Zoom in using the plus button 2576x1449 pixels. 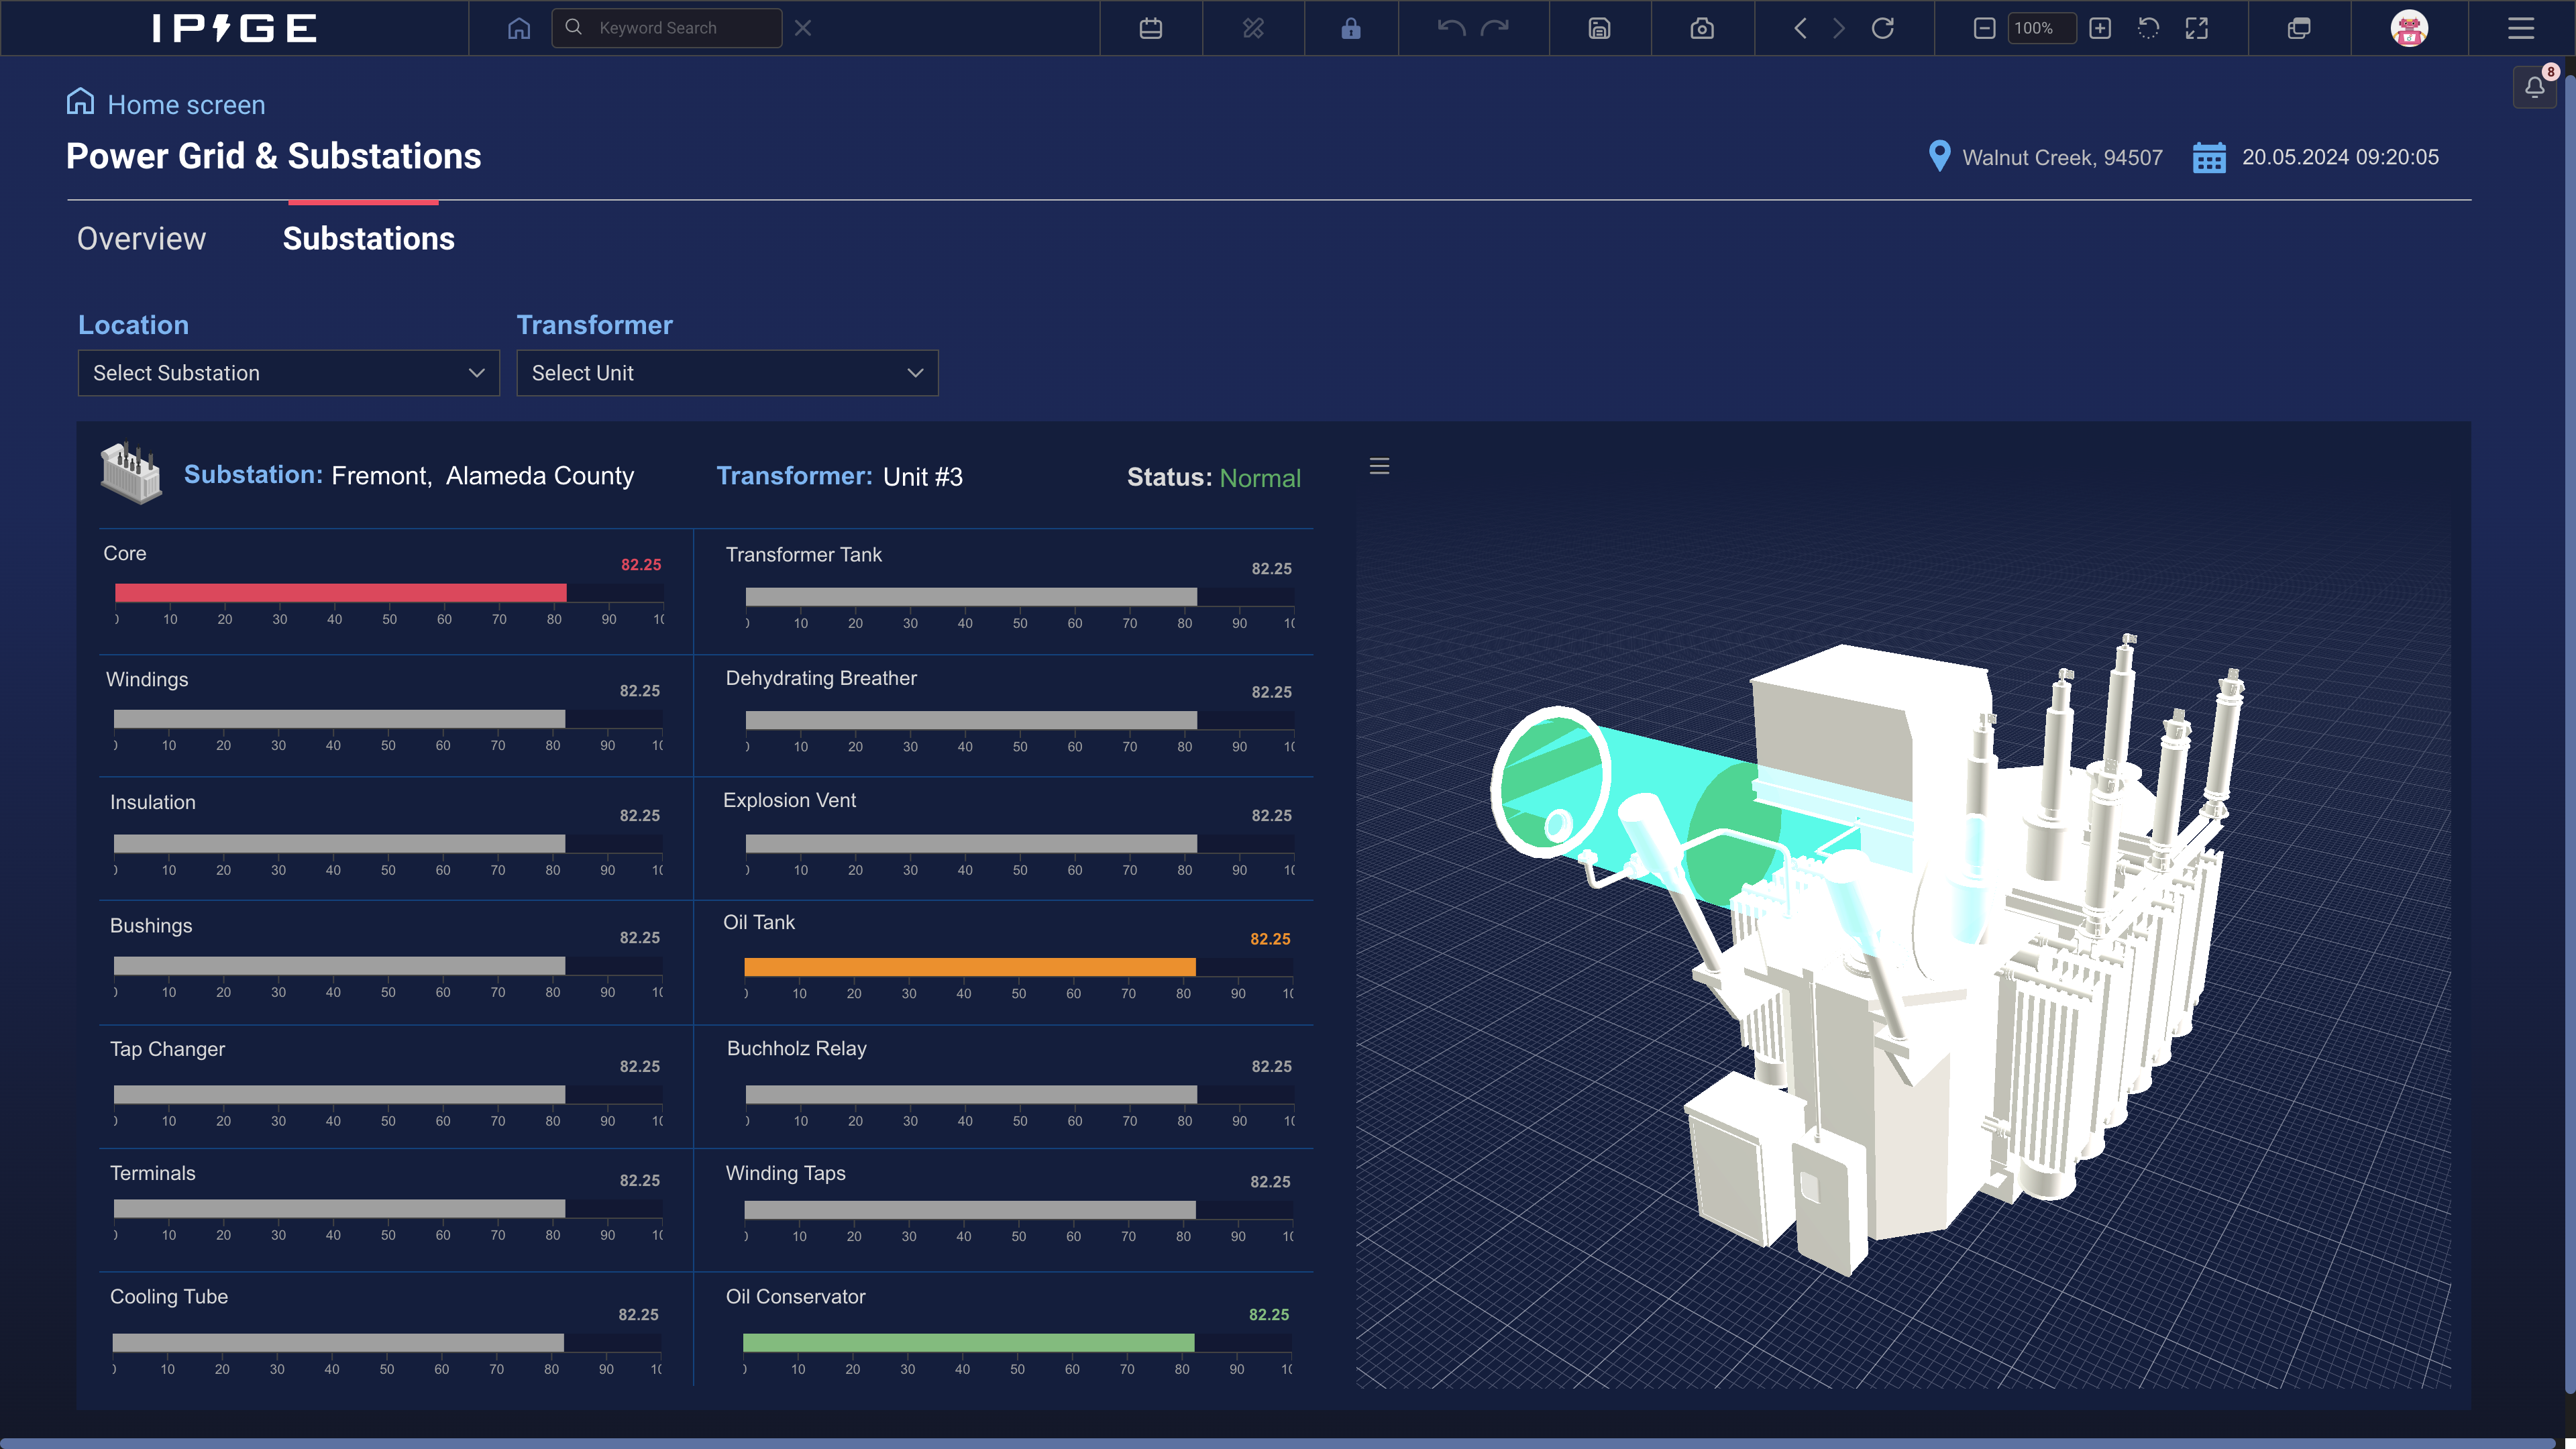pyautogui.click(x=2101, y=28)
